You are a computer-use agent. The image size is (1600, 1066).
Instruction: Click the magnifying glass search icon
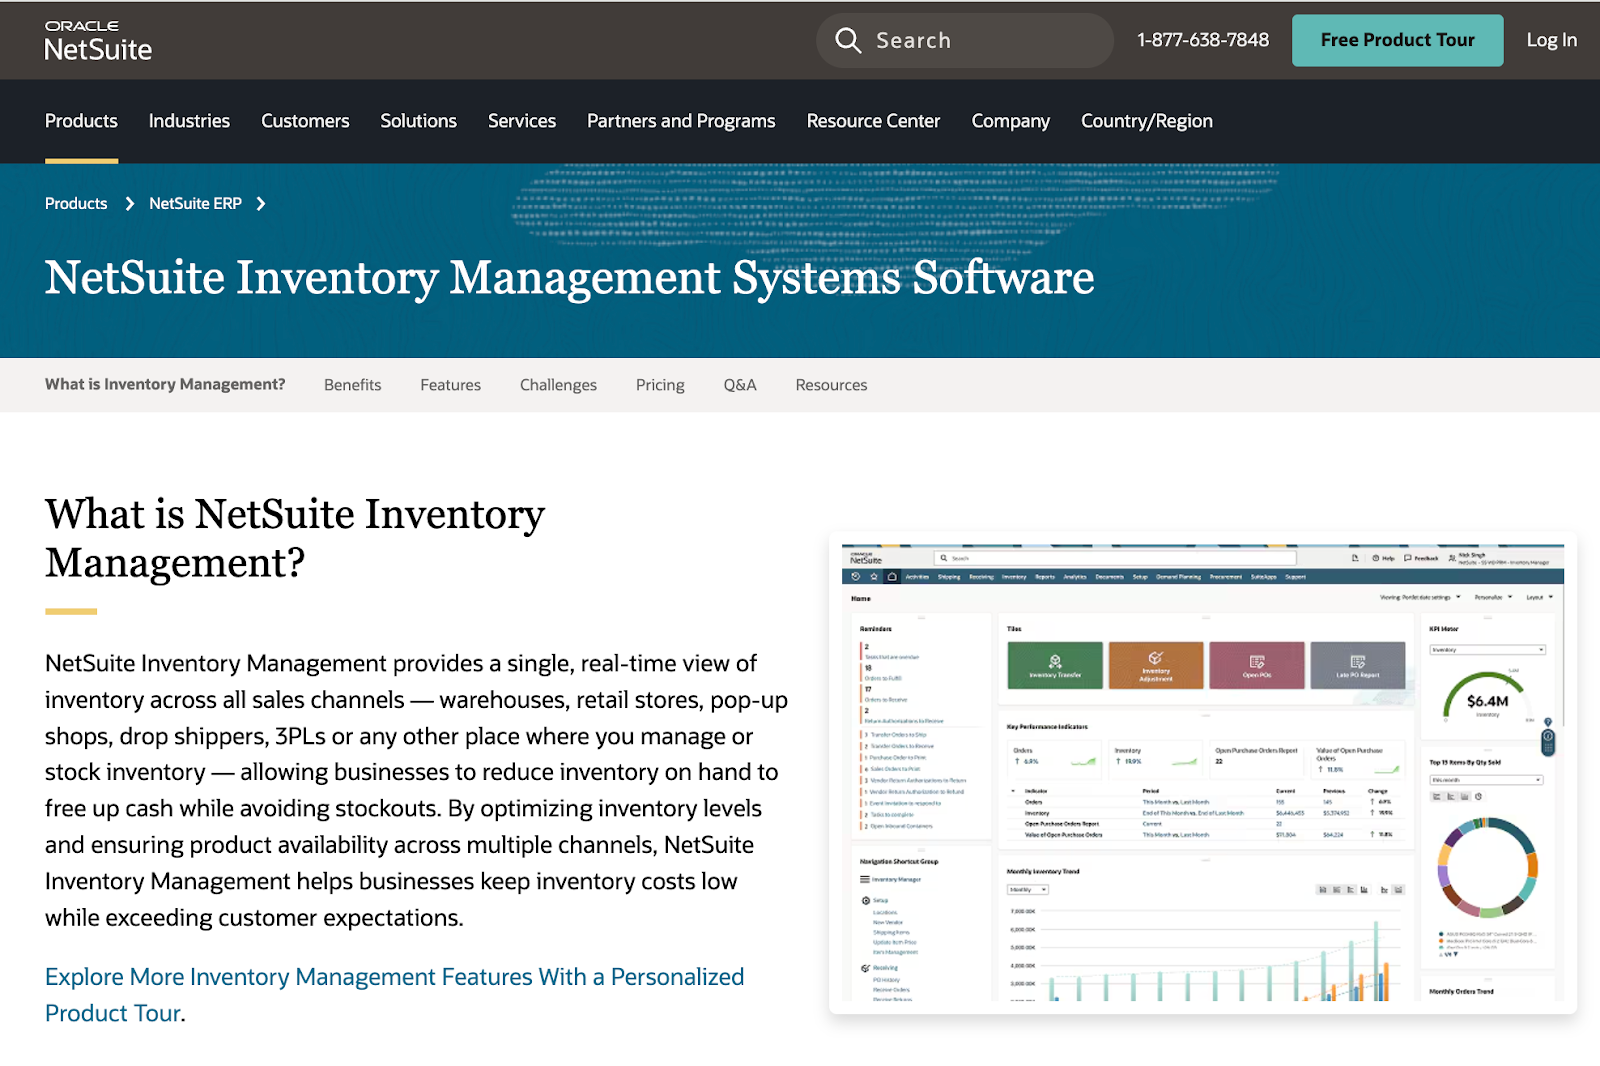[848, 40]
